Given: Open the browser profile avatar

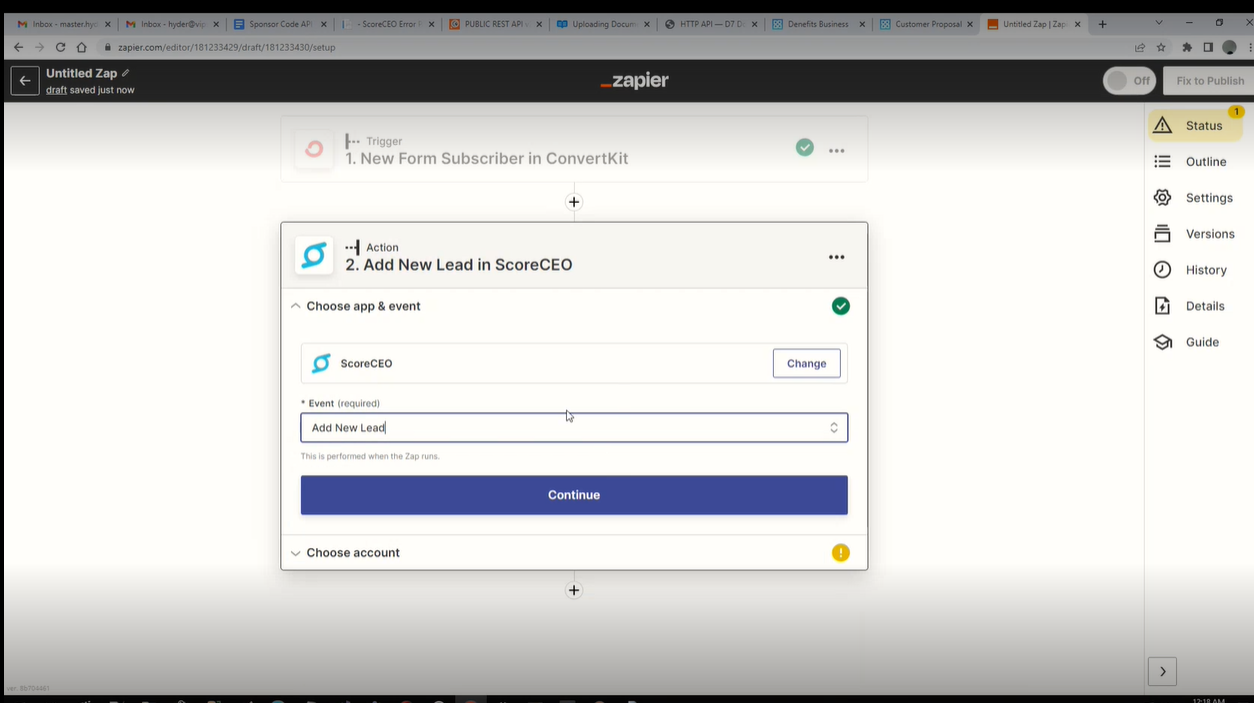Looking at the screenshot, I should point(1230,47).
